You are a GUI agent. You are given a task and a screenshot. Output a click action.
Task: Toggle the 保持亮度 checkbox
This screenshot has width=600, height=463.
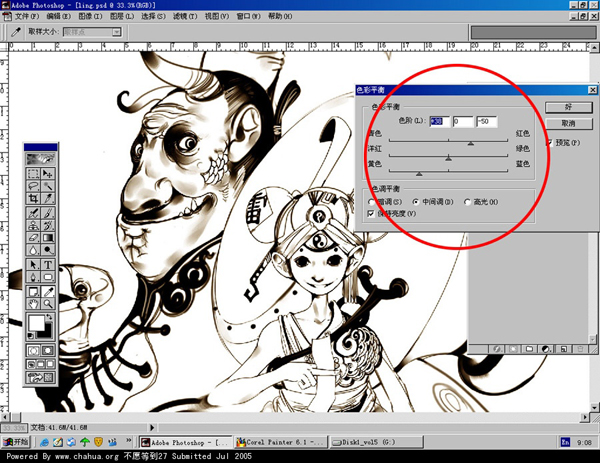tap(370, 214)
